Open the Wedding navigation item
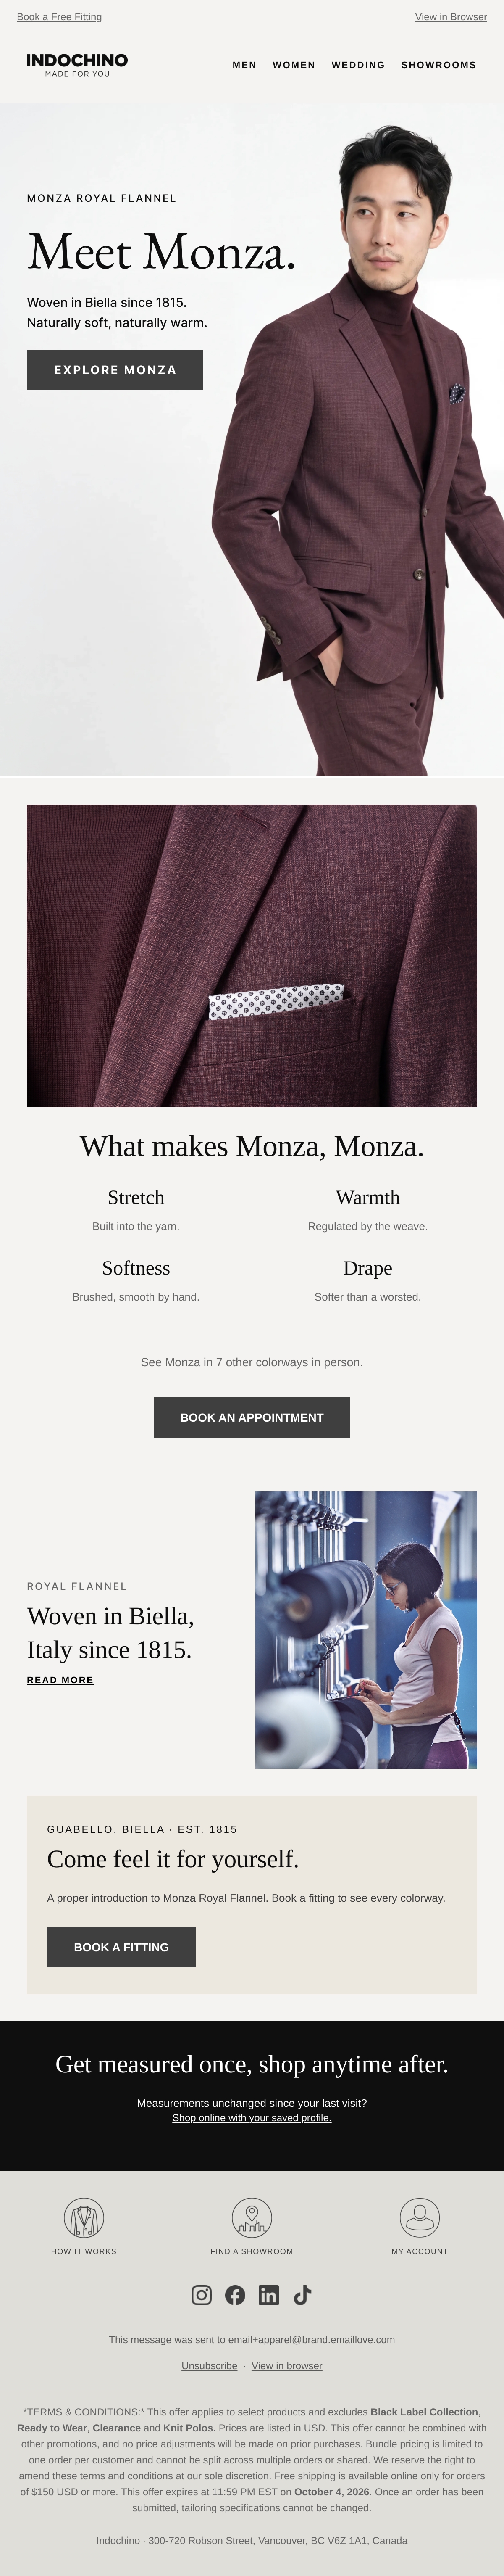This screenshot has height=2576, width=504. point(358,65)
